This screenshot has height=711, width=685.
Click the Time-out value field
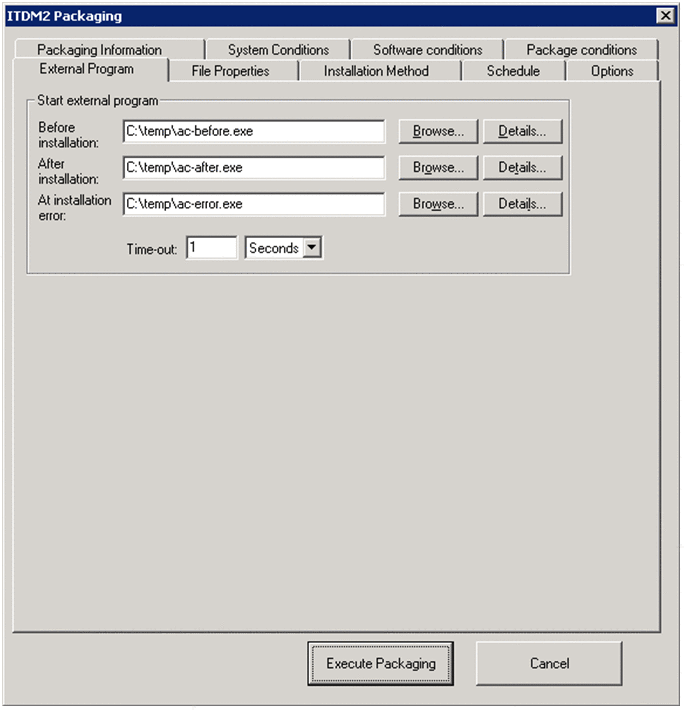click(x=212, y=248)
